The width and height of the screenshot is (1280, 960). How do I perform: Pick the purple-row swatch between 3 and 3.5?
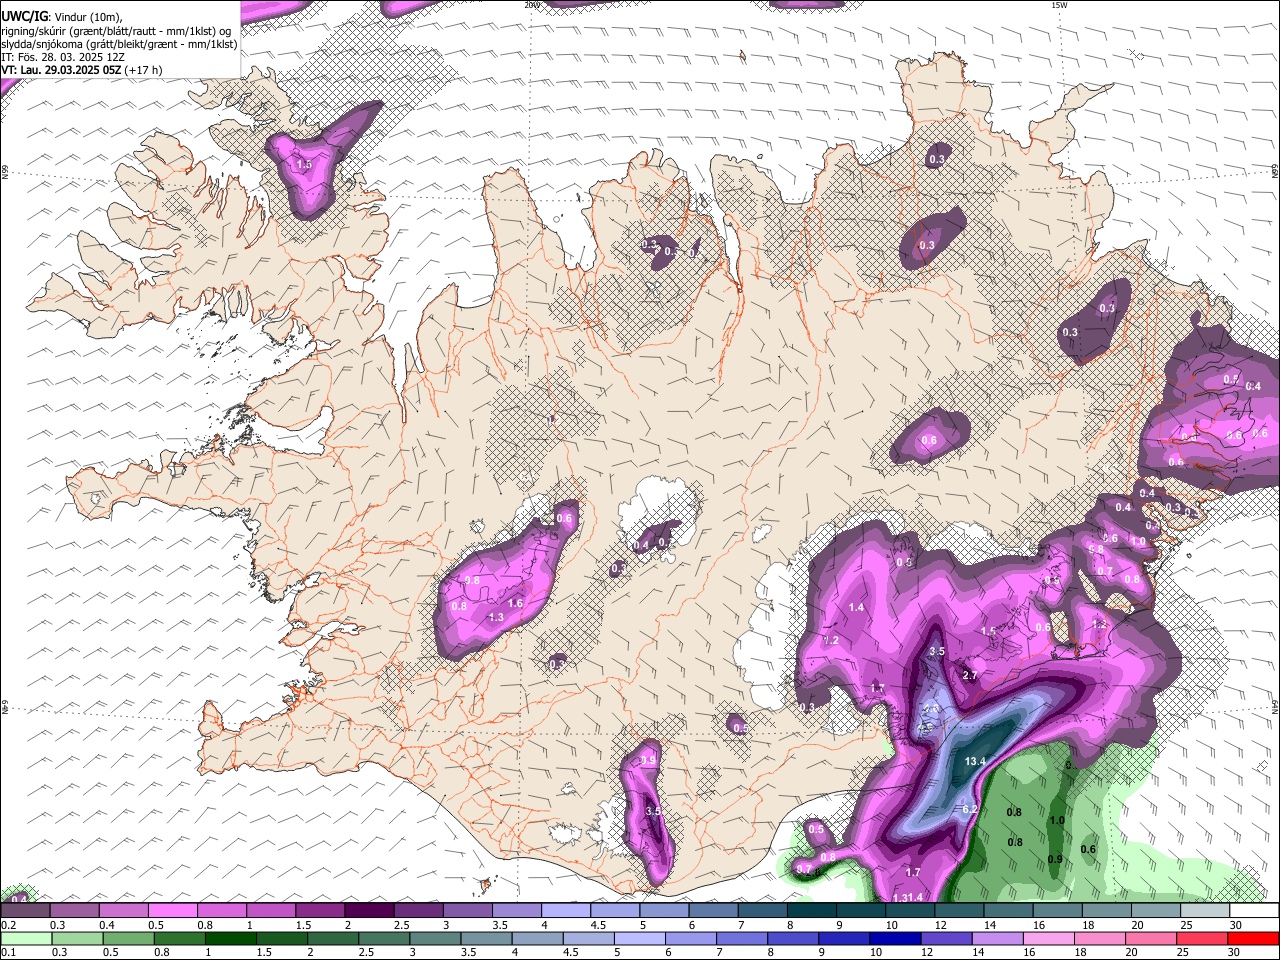pyautogui.click(x=467, y=910)
